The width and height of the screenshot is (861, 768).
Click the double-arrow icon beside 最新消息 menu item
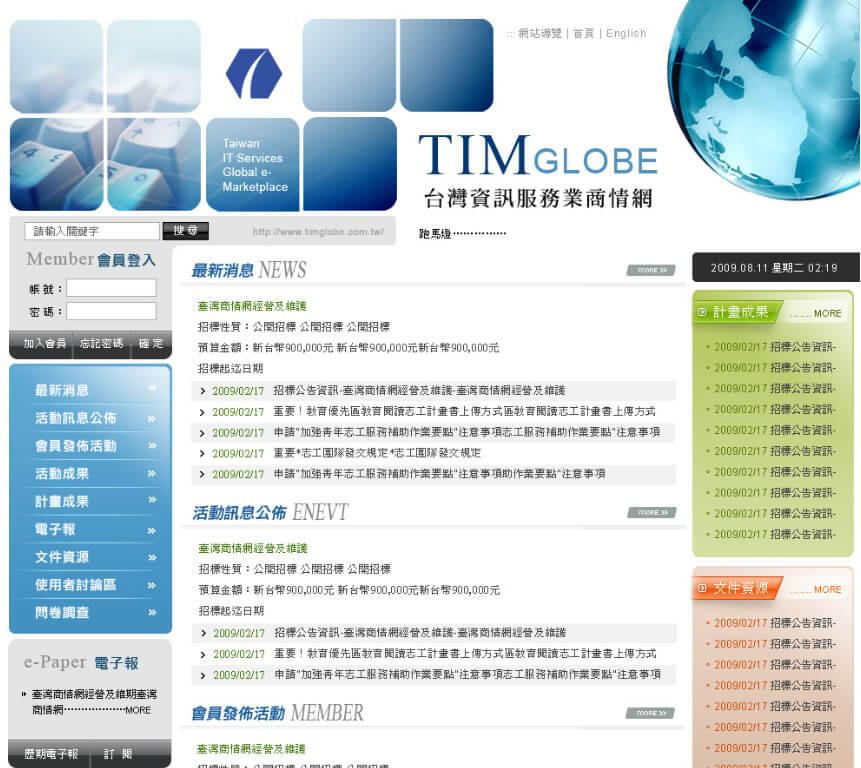coord(152,388)
